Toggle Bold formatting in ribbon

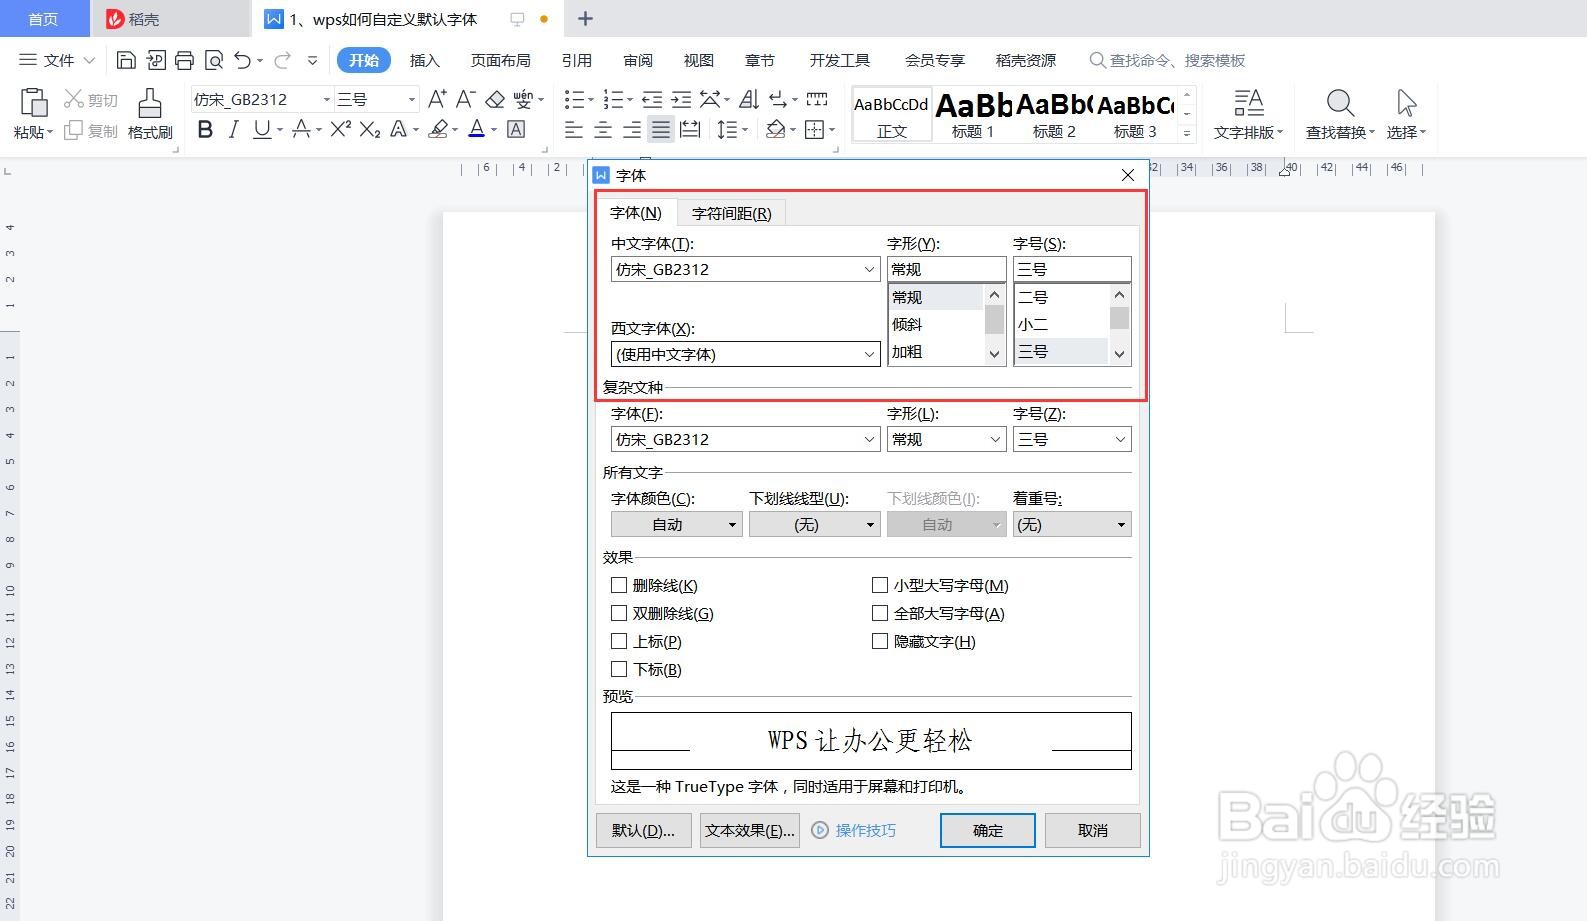coord(205,129)
